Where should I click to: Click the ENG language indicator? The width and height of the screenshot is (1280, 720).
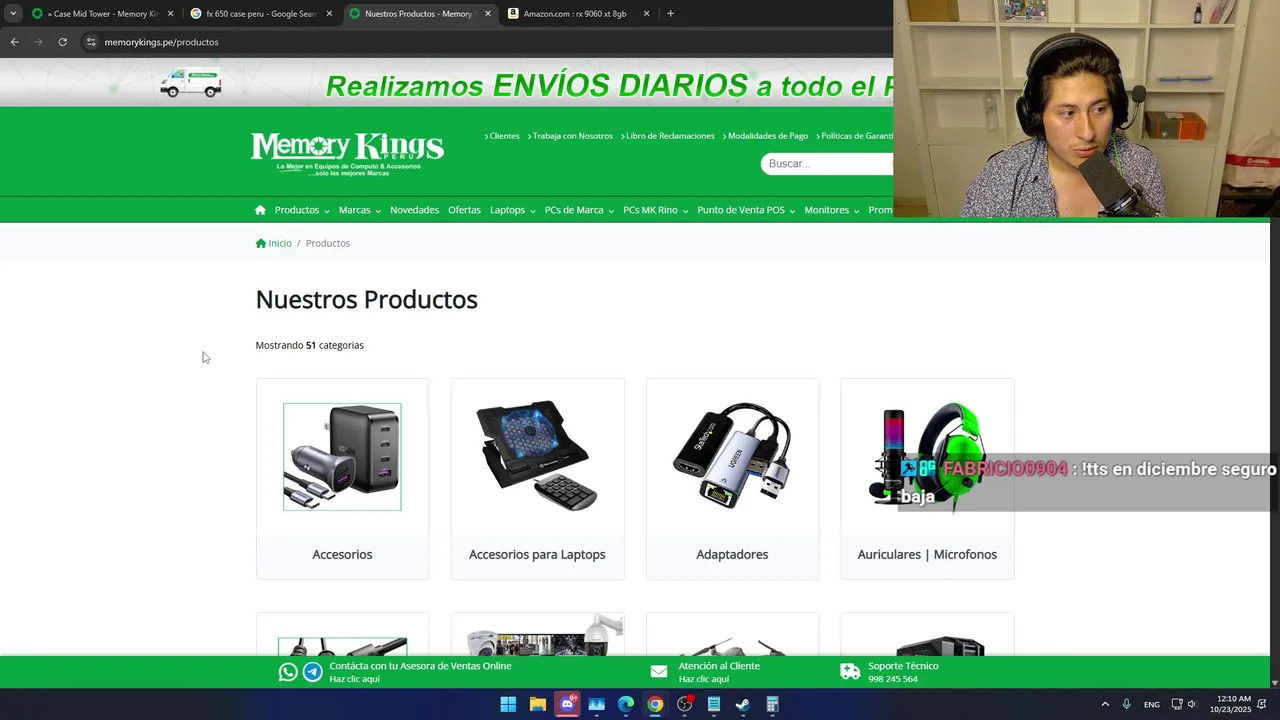tap(1152, 704)
